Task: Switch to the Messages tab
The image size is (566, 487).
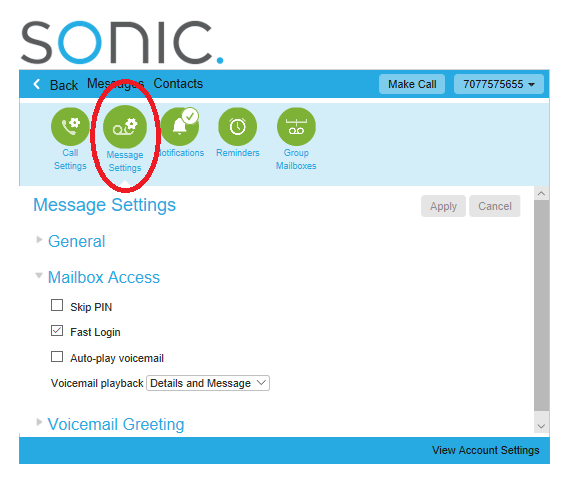Action: coord(116,84)
